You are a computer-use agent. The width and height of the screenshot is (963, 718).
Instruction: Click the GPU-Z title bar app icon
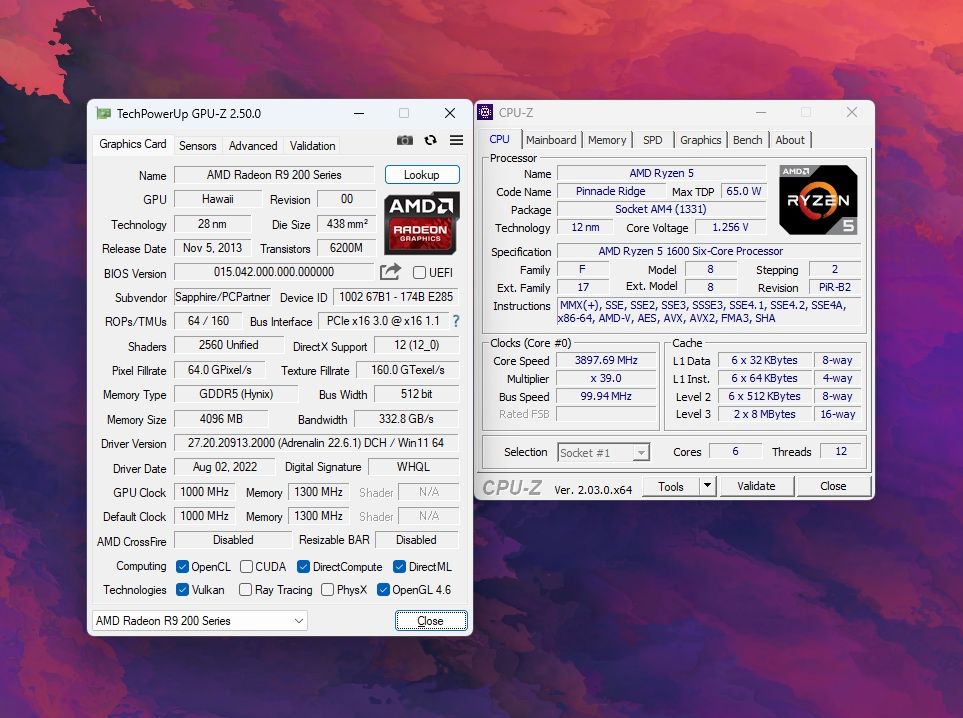[103, 114]
